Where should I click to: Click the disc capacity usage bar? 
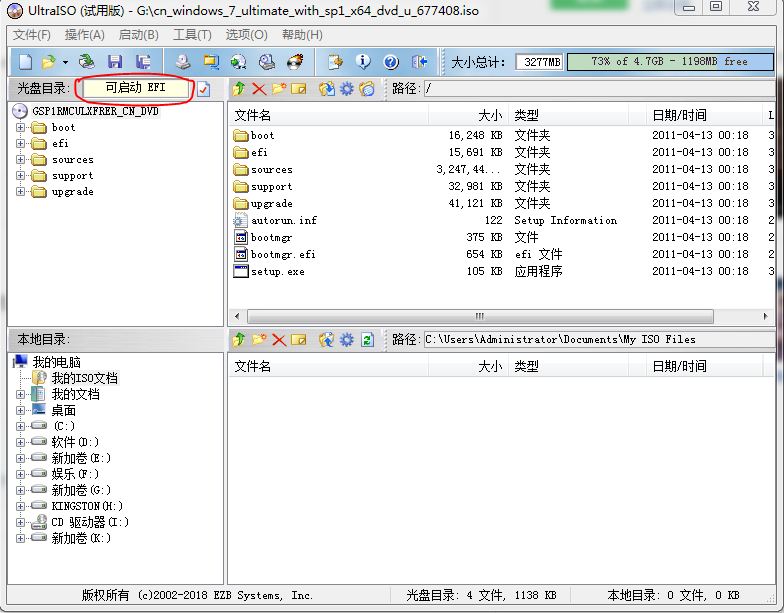tap(670, 62)
